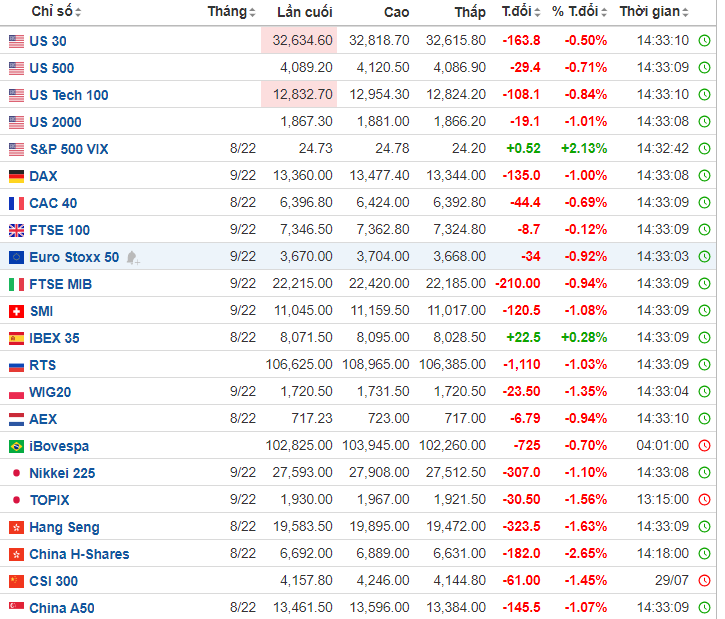Sort table by Chỉ số column
The width and height of the screenshot is (725, 619).
click(56, 12)
